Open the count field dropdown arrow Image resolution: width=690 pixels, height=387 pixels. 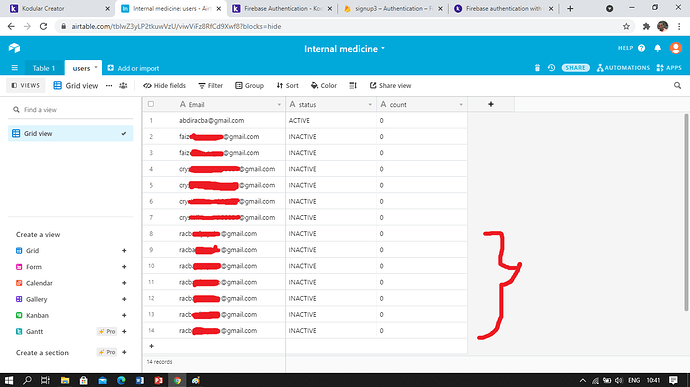coord(461,105)
